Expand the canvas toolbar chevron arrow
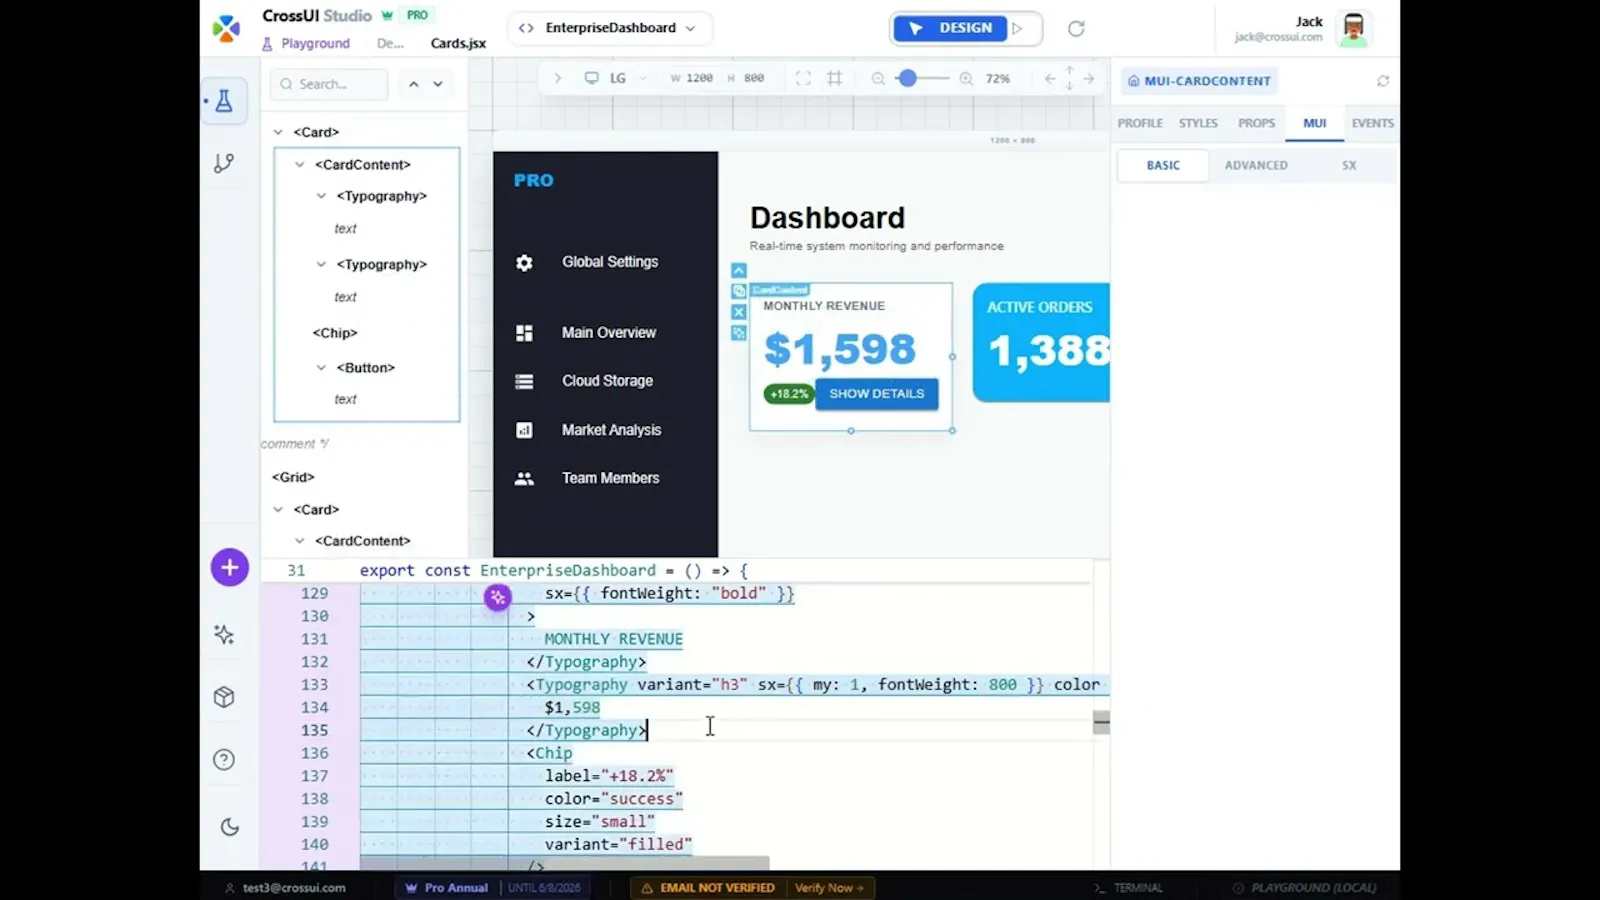This screenshot has width=1600, height=900. point(558,78)
